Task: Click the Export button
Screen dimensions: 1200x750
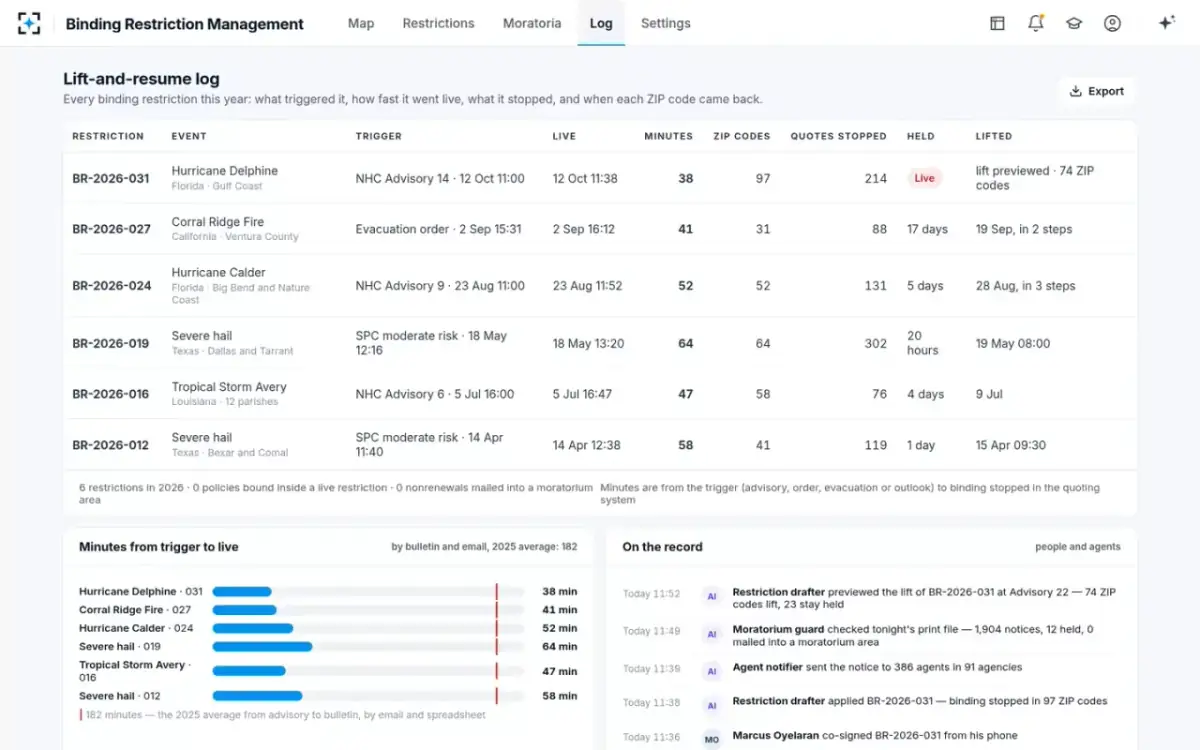Action: tap(1096, 91)
